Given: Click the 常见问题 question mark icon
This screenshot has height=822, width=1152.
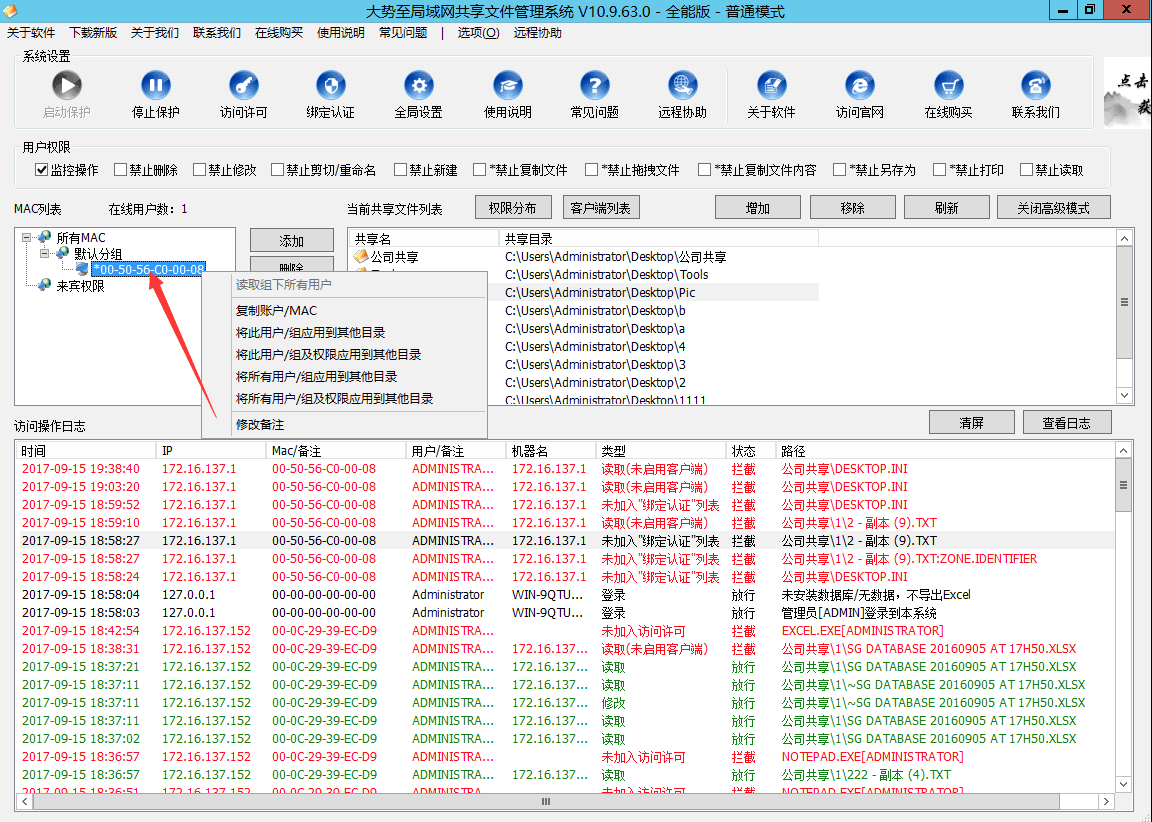Looking at the screenshot, I should tap(594, 86).
